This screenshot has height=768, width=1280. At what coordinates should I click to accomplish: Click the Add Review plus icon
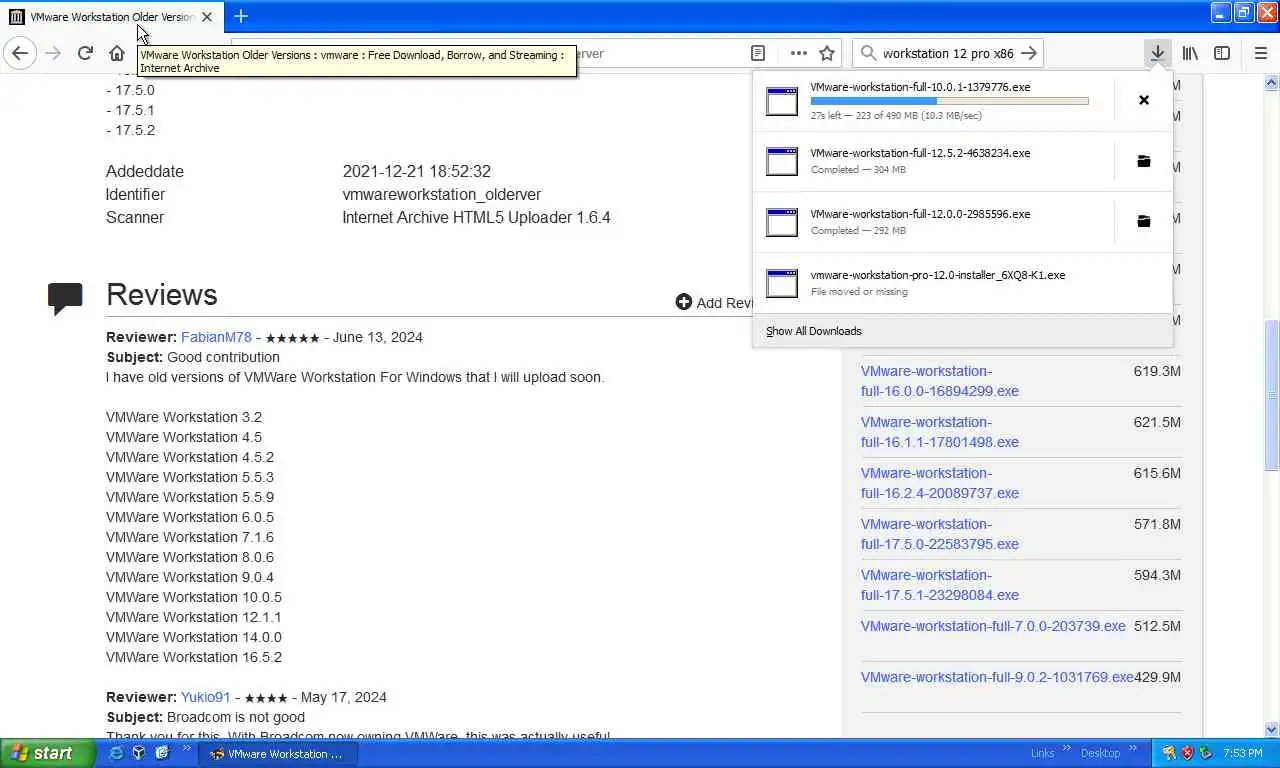coord(684,302)
